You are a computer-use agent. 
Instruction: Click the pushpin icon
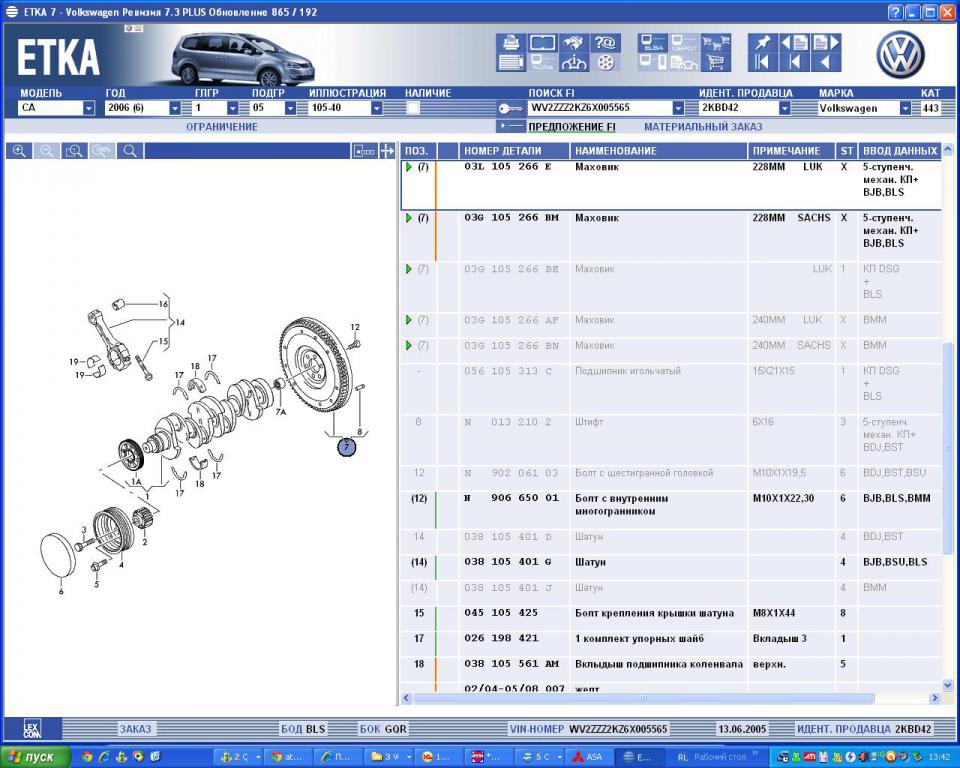pos(762,42)
